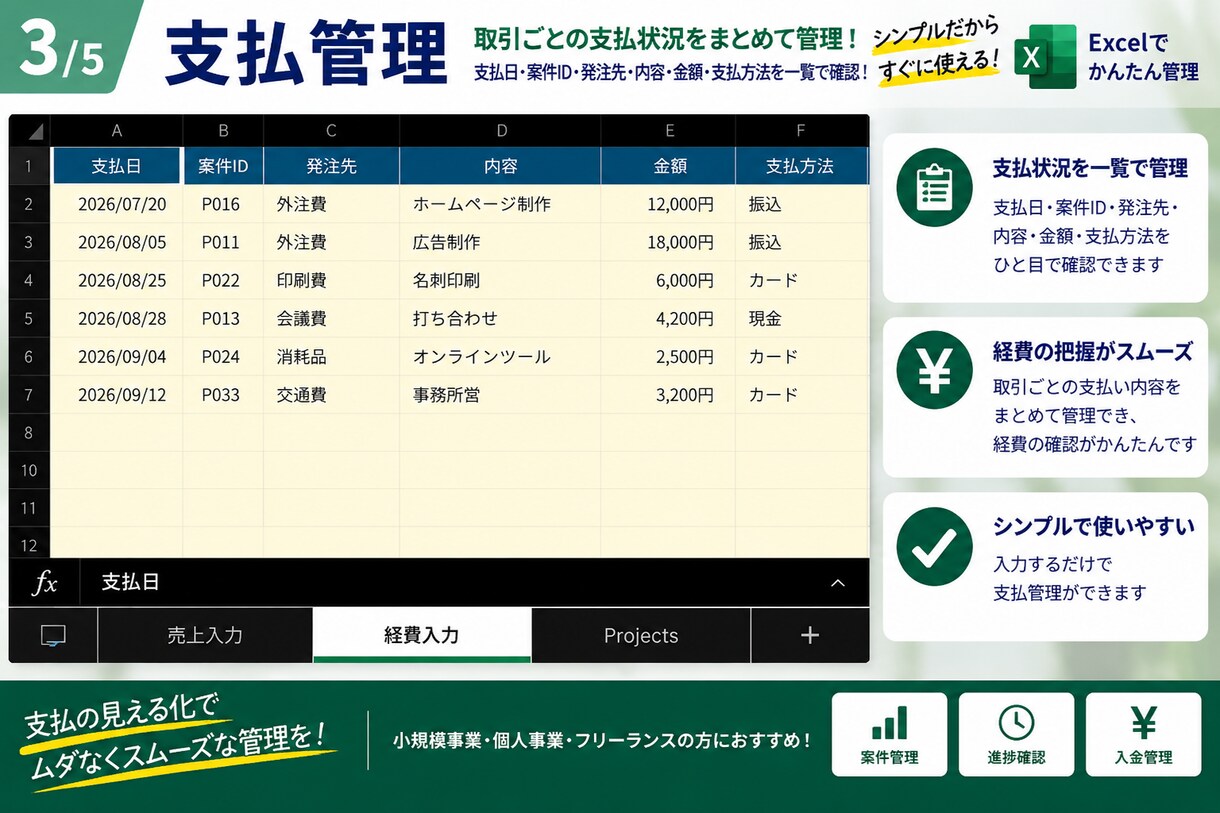The height and width of the screenshot is (813, 1220).
Task: Select the cell 現金
Action: 801,318
